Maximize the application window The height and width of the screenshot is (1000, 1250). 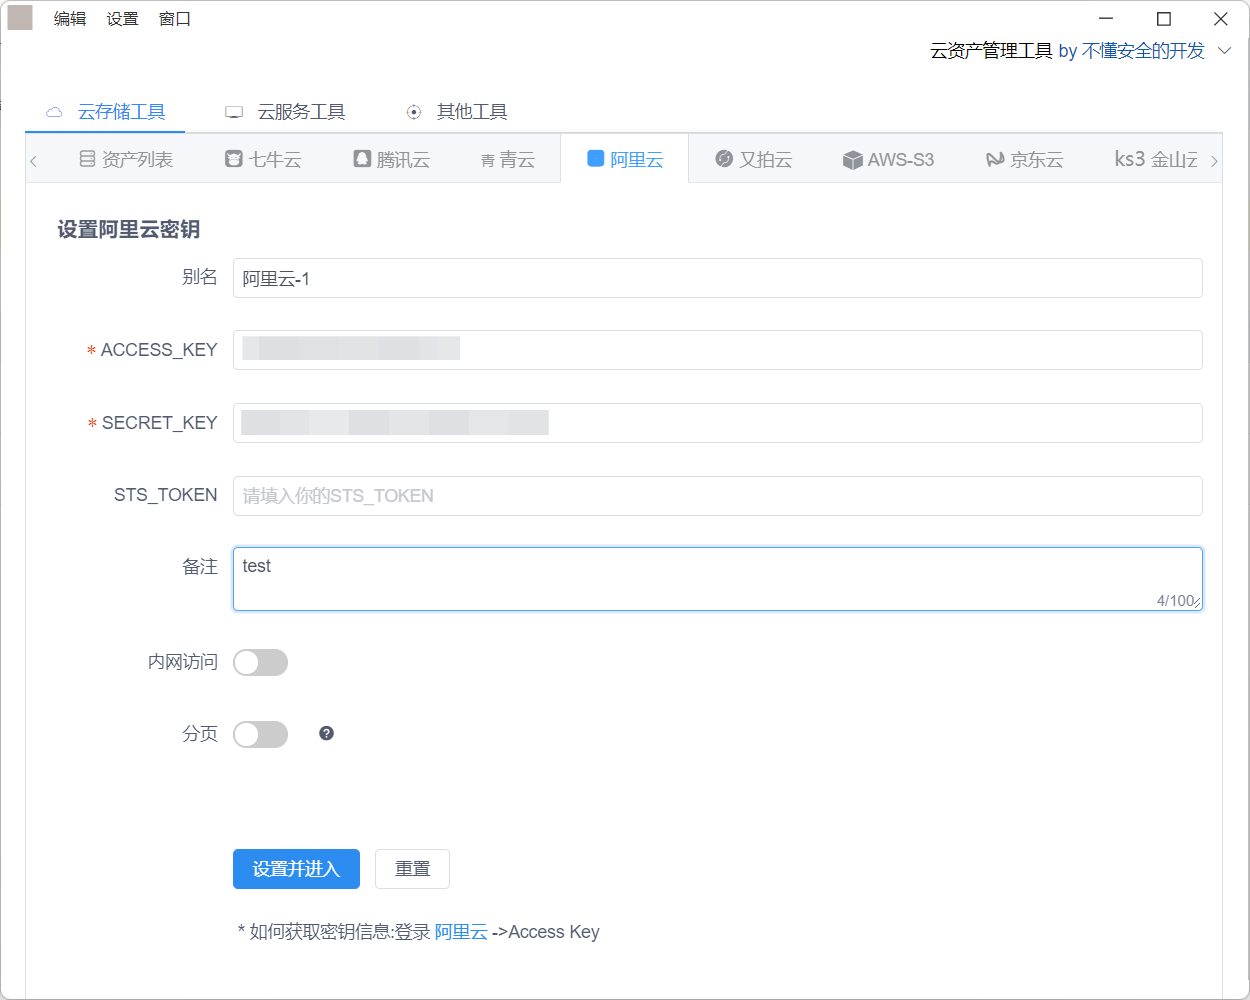[x=1164, y=19]
